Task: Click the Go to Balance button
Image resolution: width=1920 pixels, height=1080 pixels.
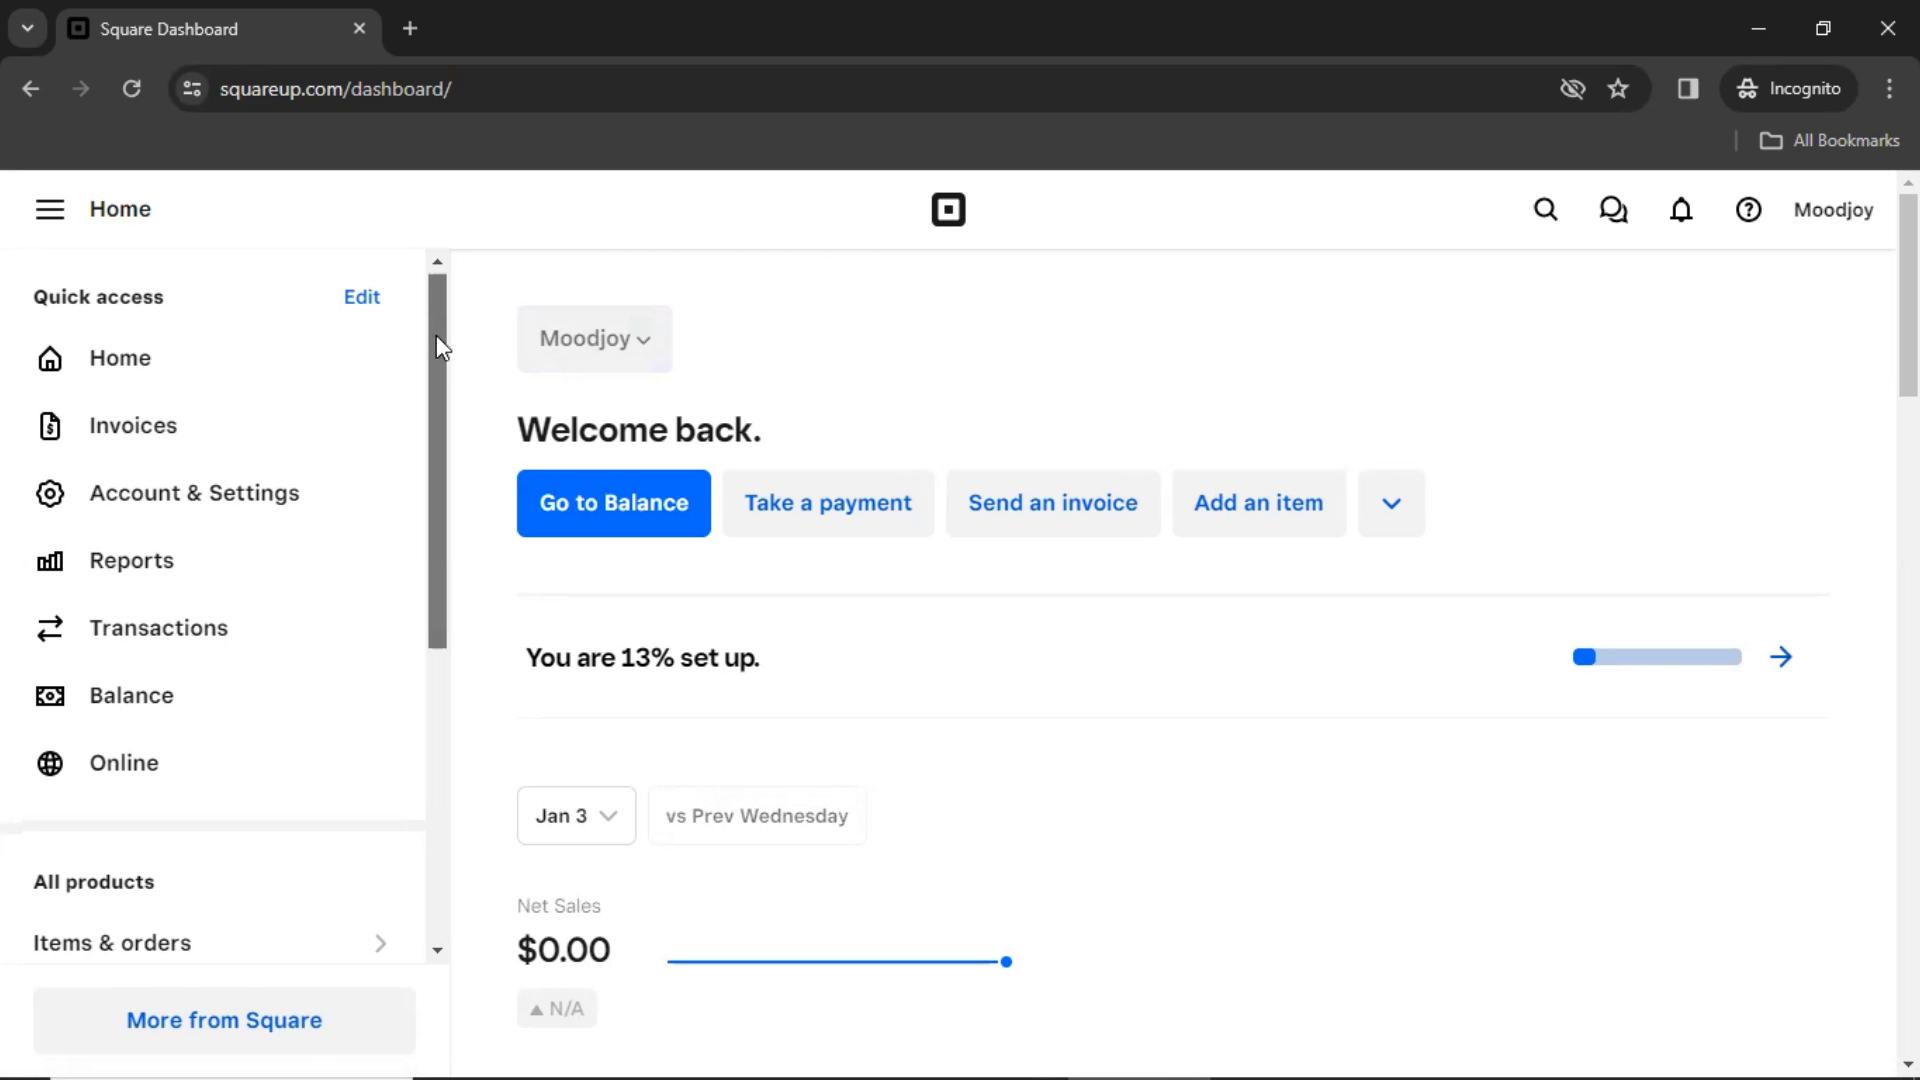Action: click(x=613, y=502)
